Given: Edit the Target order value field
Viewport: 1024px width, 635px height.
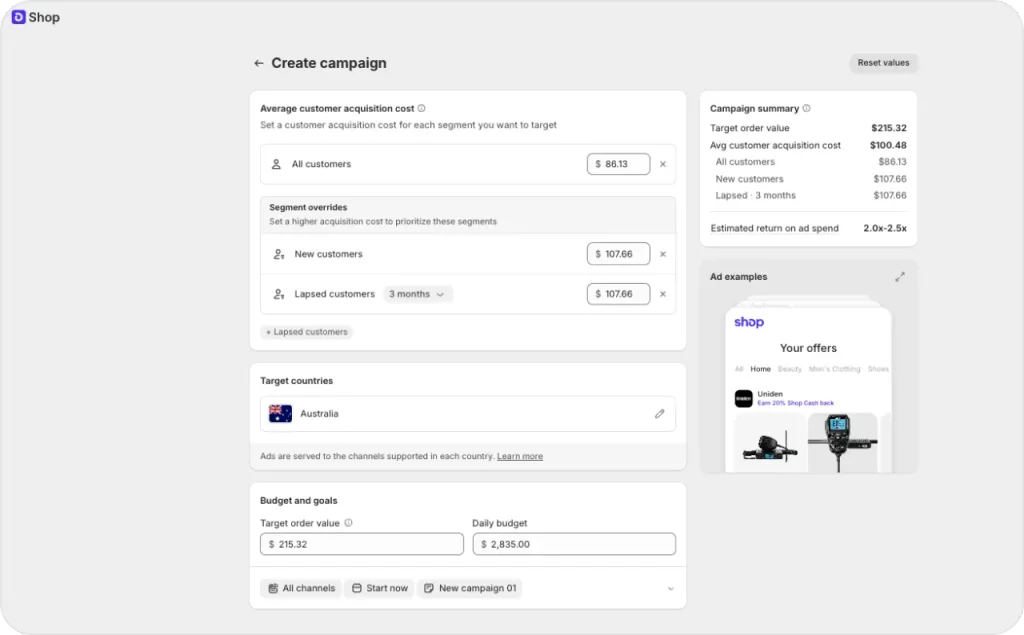Looking at the screenshot, I should pyautogui.click(x=362, y=544).
